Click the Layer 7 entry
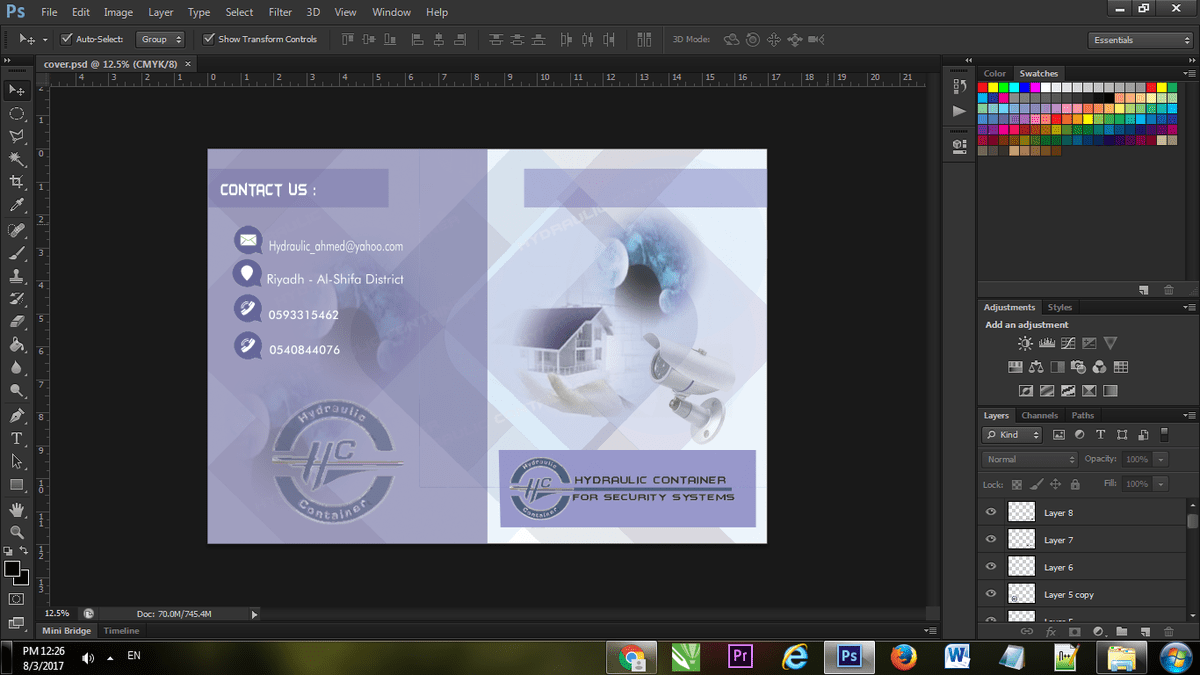Viewport: 1200px width, 675px height. click(1058, 540)
